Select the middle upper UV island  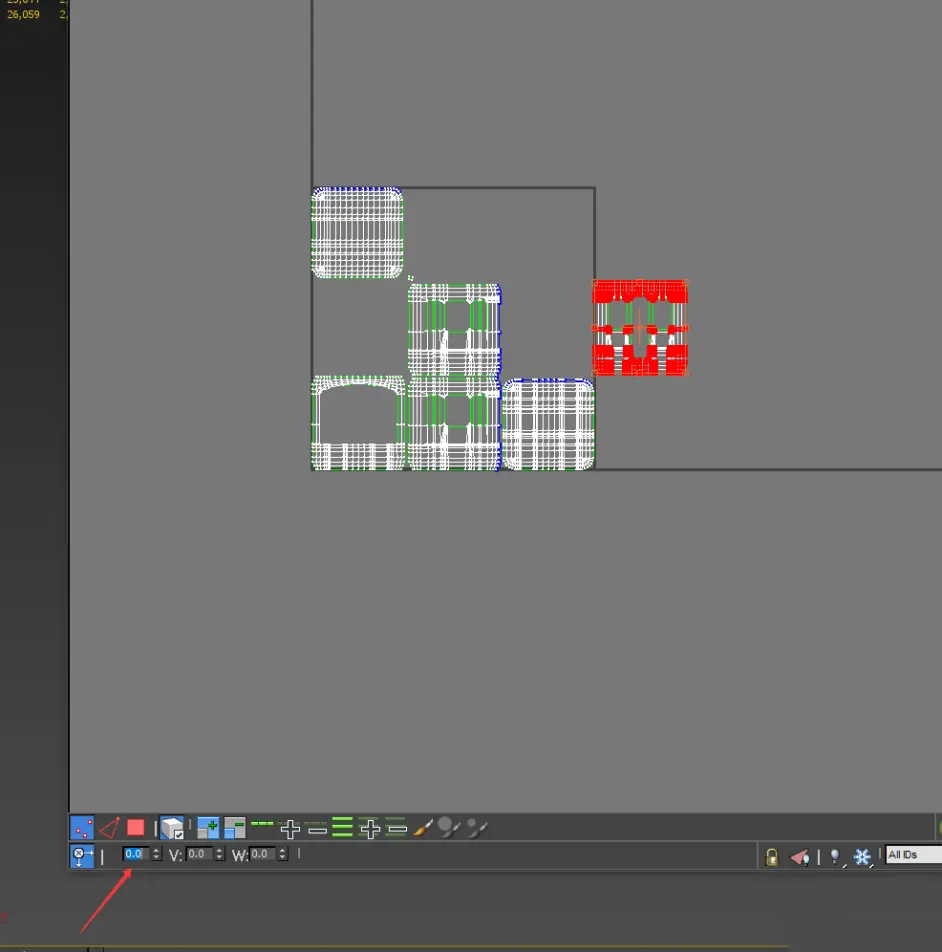(x=454, y=330)
